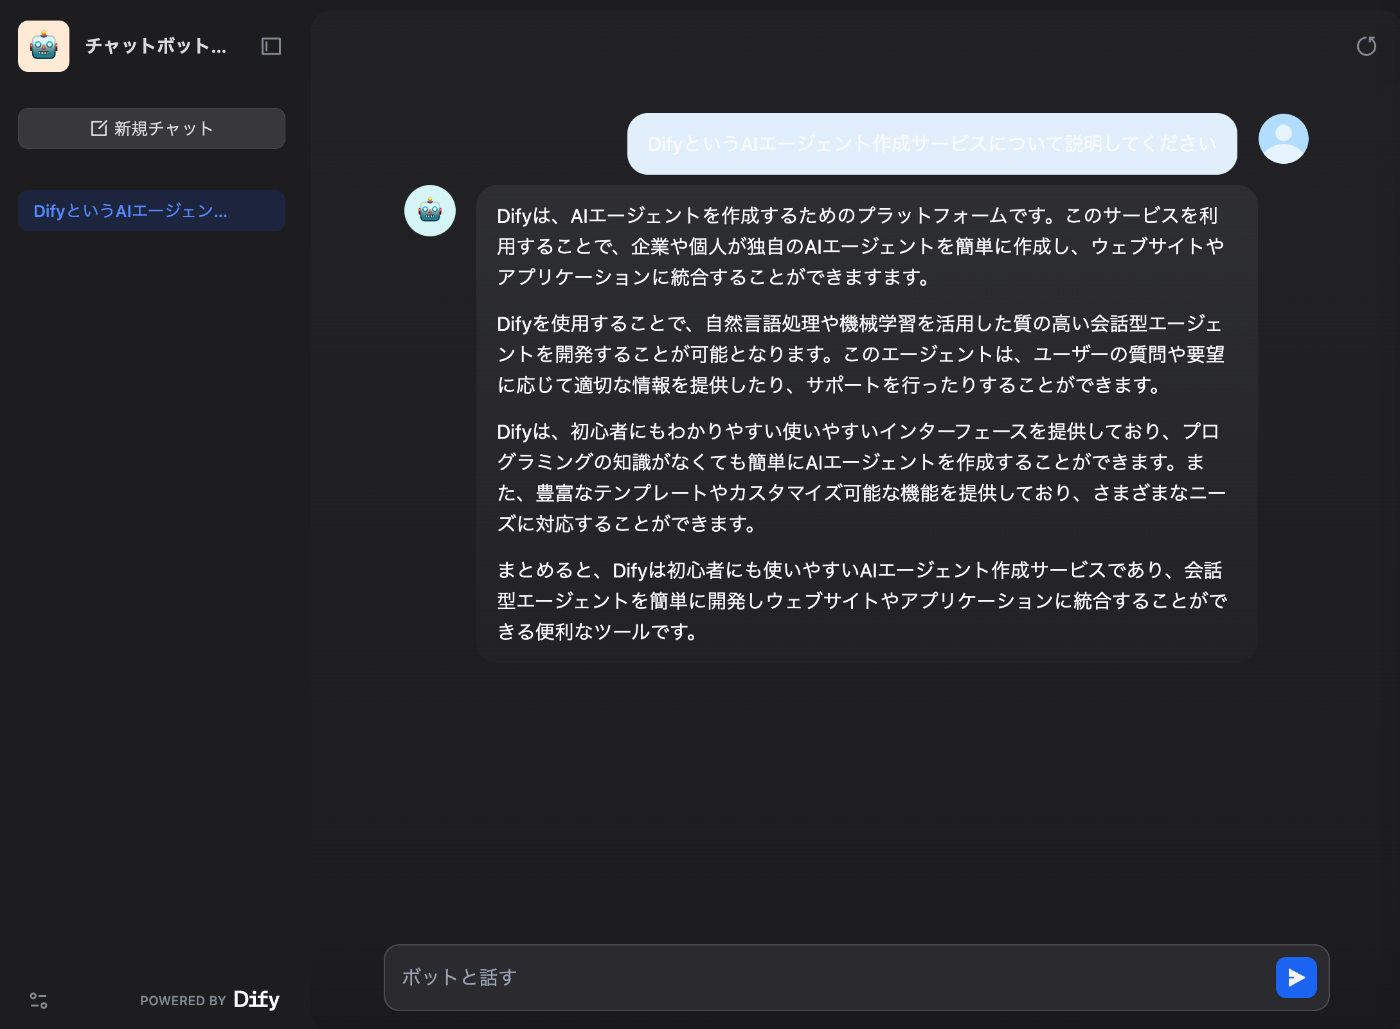Image resolution: width=1400 pixels, height=1029 pixels.
Task: Click the user message bubble about Dify
Action: point(932,144)
